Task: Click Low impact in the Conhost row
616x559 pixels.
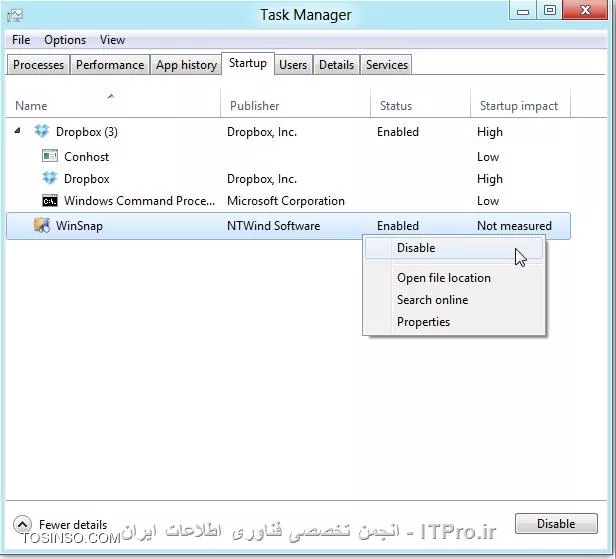Action: point(488,157)
